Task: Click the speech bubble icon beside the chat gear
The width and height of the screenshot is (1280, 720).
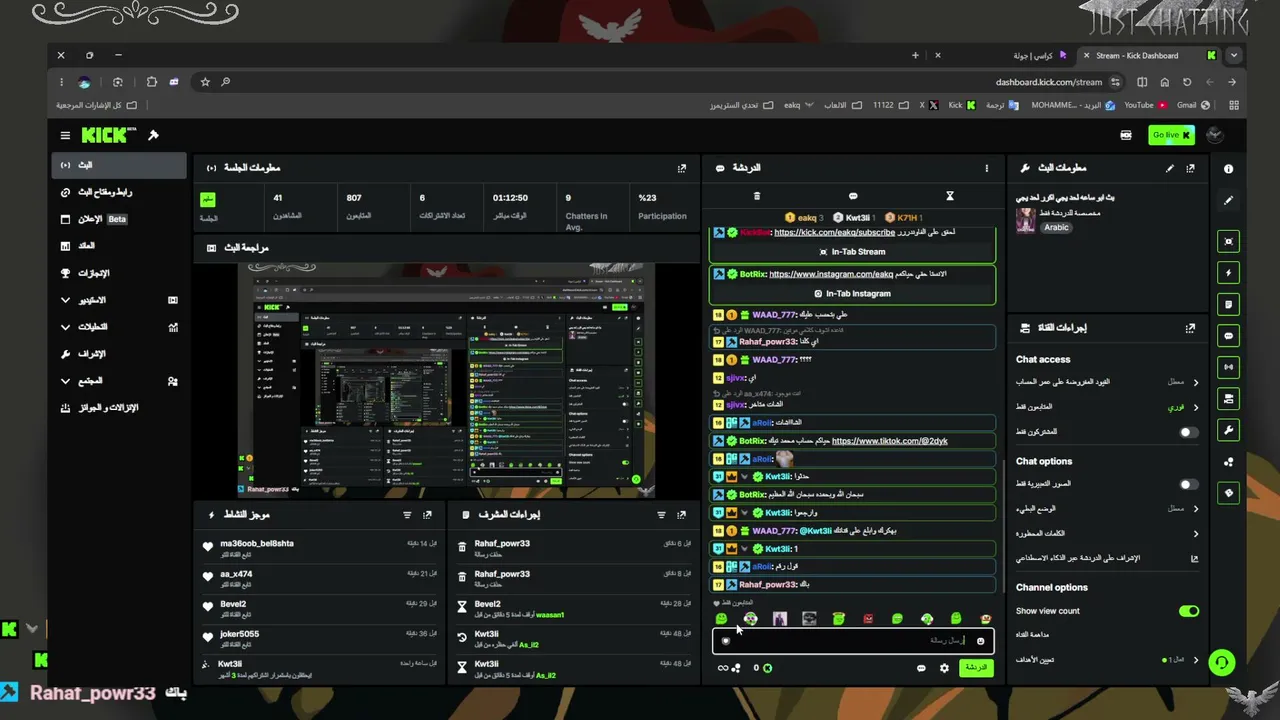Action: [921, 668]
